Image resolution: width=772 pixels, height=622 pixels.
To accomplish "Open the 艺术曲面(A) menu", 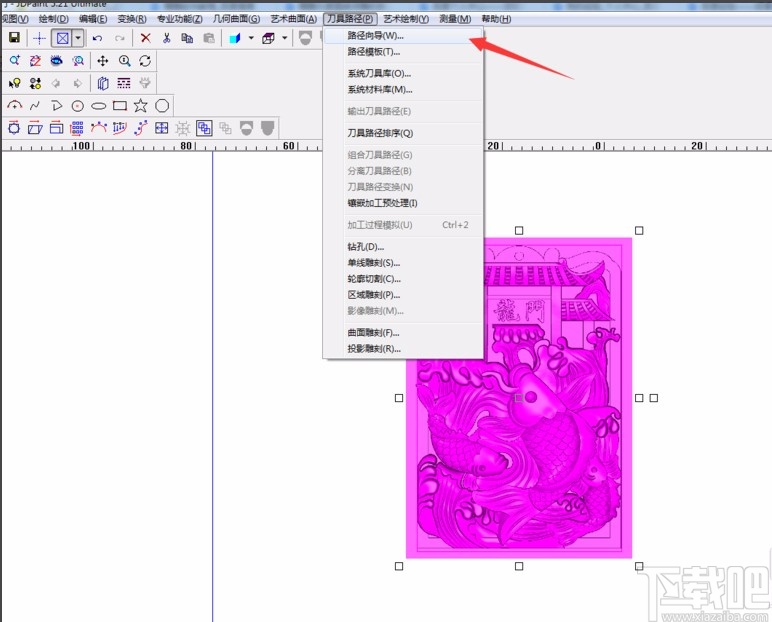I will pyautogui.click(x=293, y=19).
